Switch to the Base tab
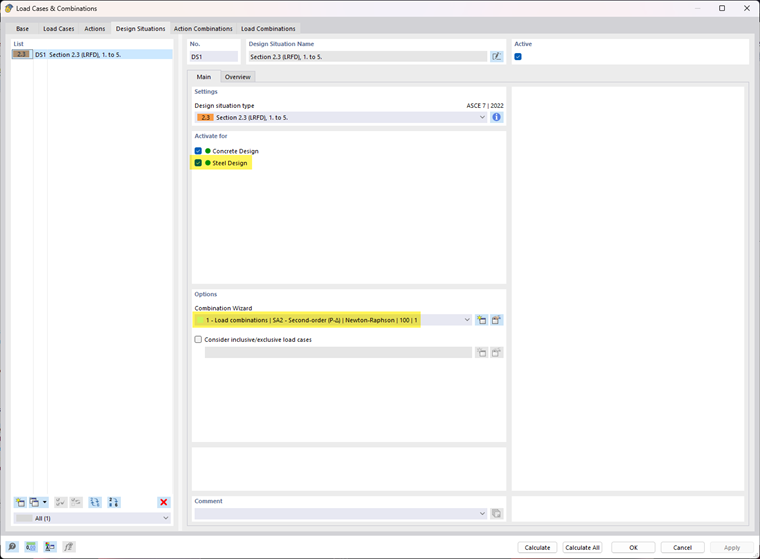 pyautogui.click(x=22, y=29)
